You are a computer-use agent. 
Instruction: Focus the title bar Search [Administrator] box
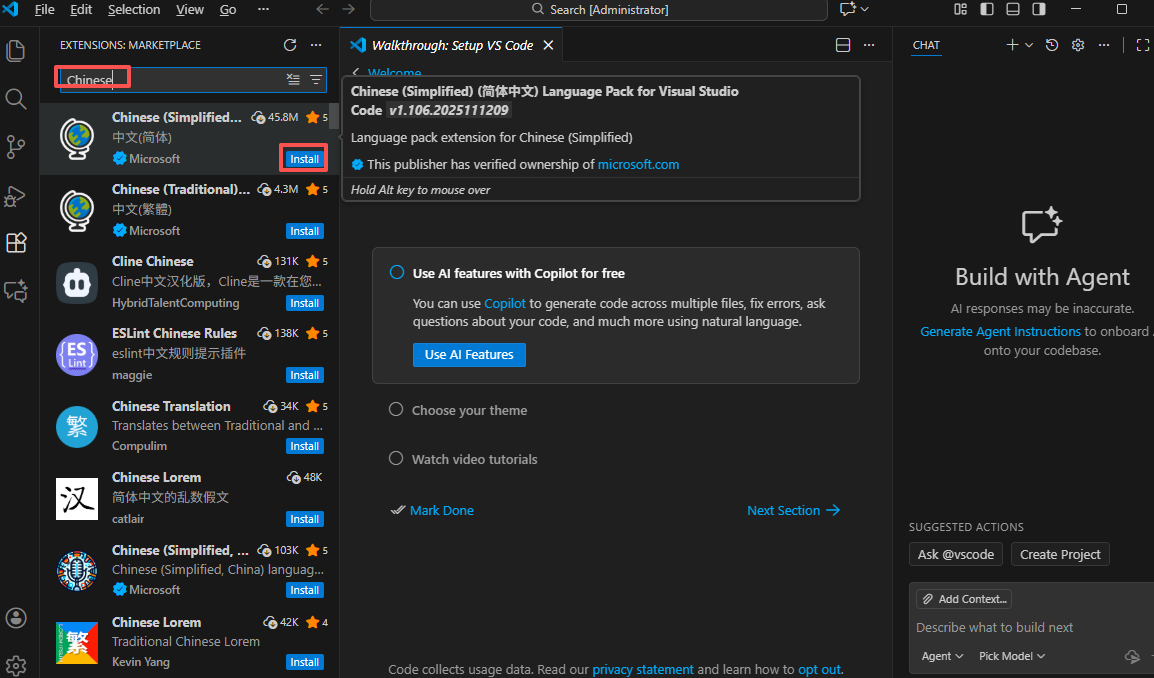pyautogui.click(x=598, y=10)
